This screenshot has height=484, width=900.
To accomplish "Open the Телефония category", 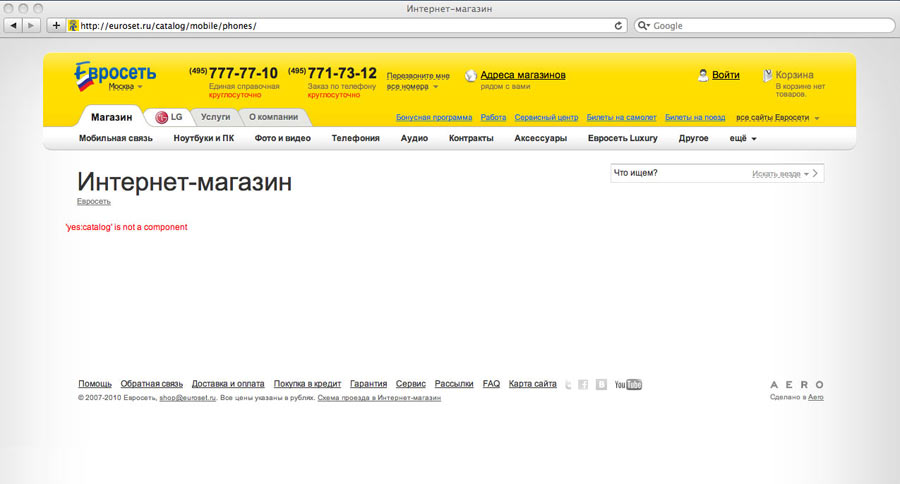I will coord(355,138).
